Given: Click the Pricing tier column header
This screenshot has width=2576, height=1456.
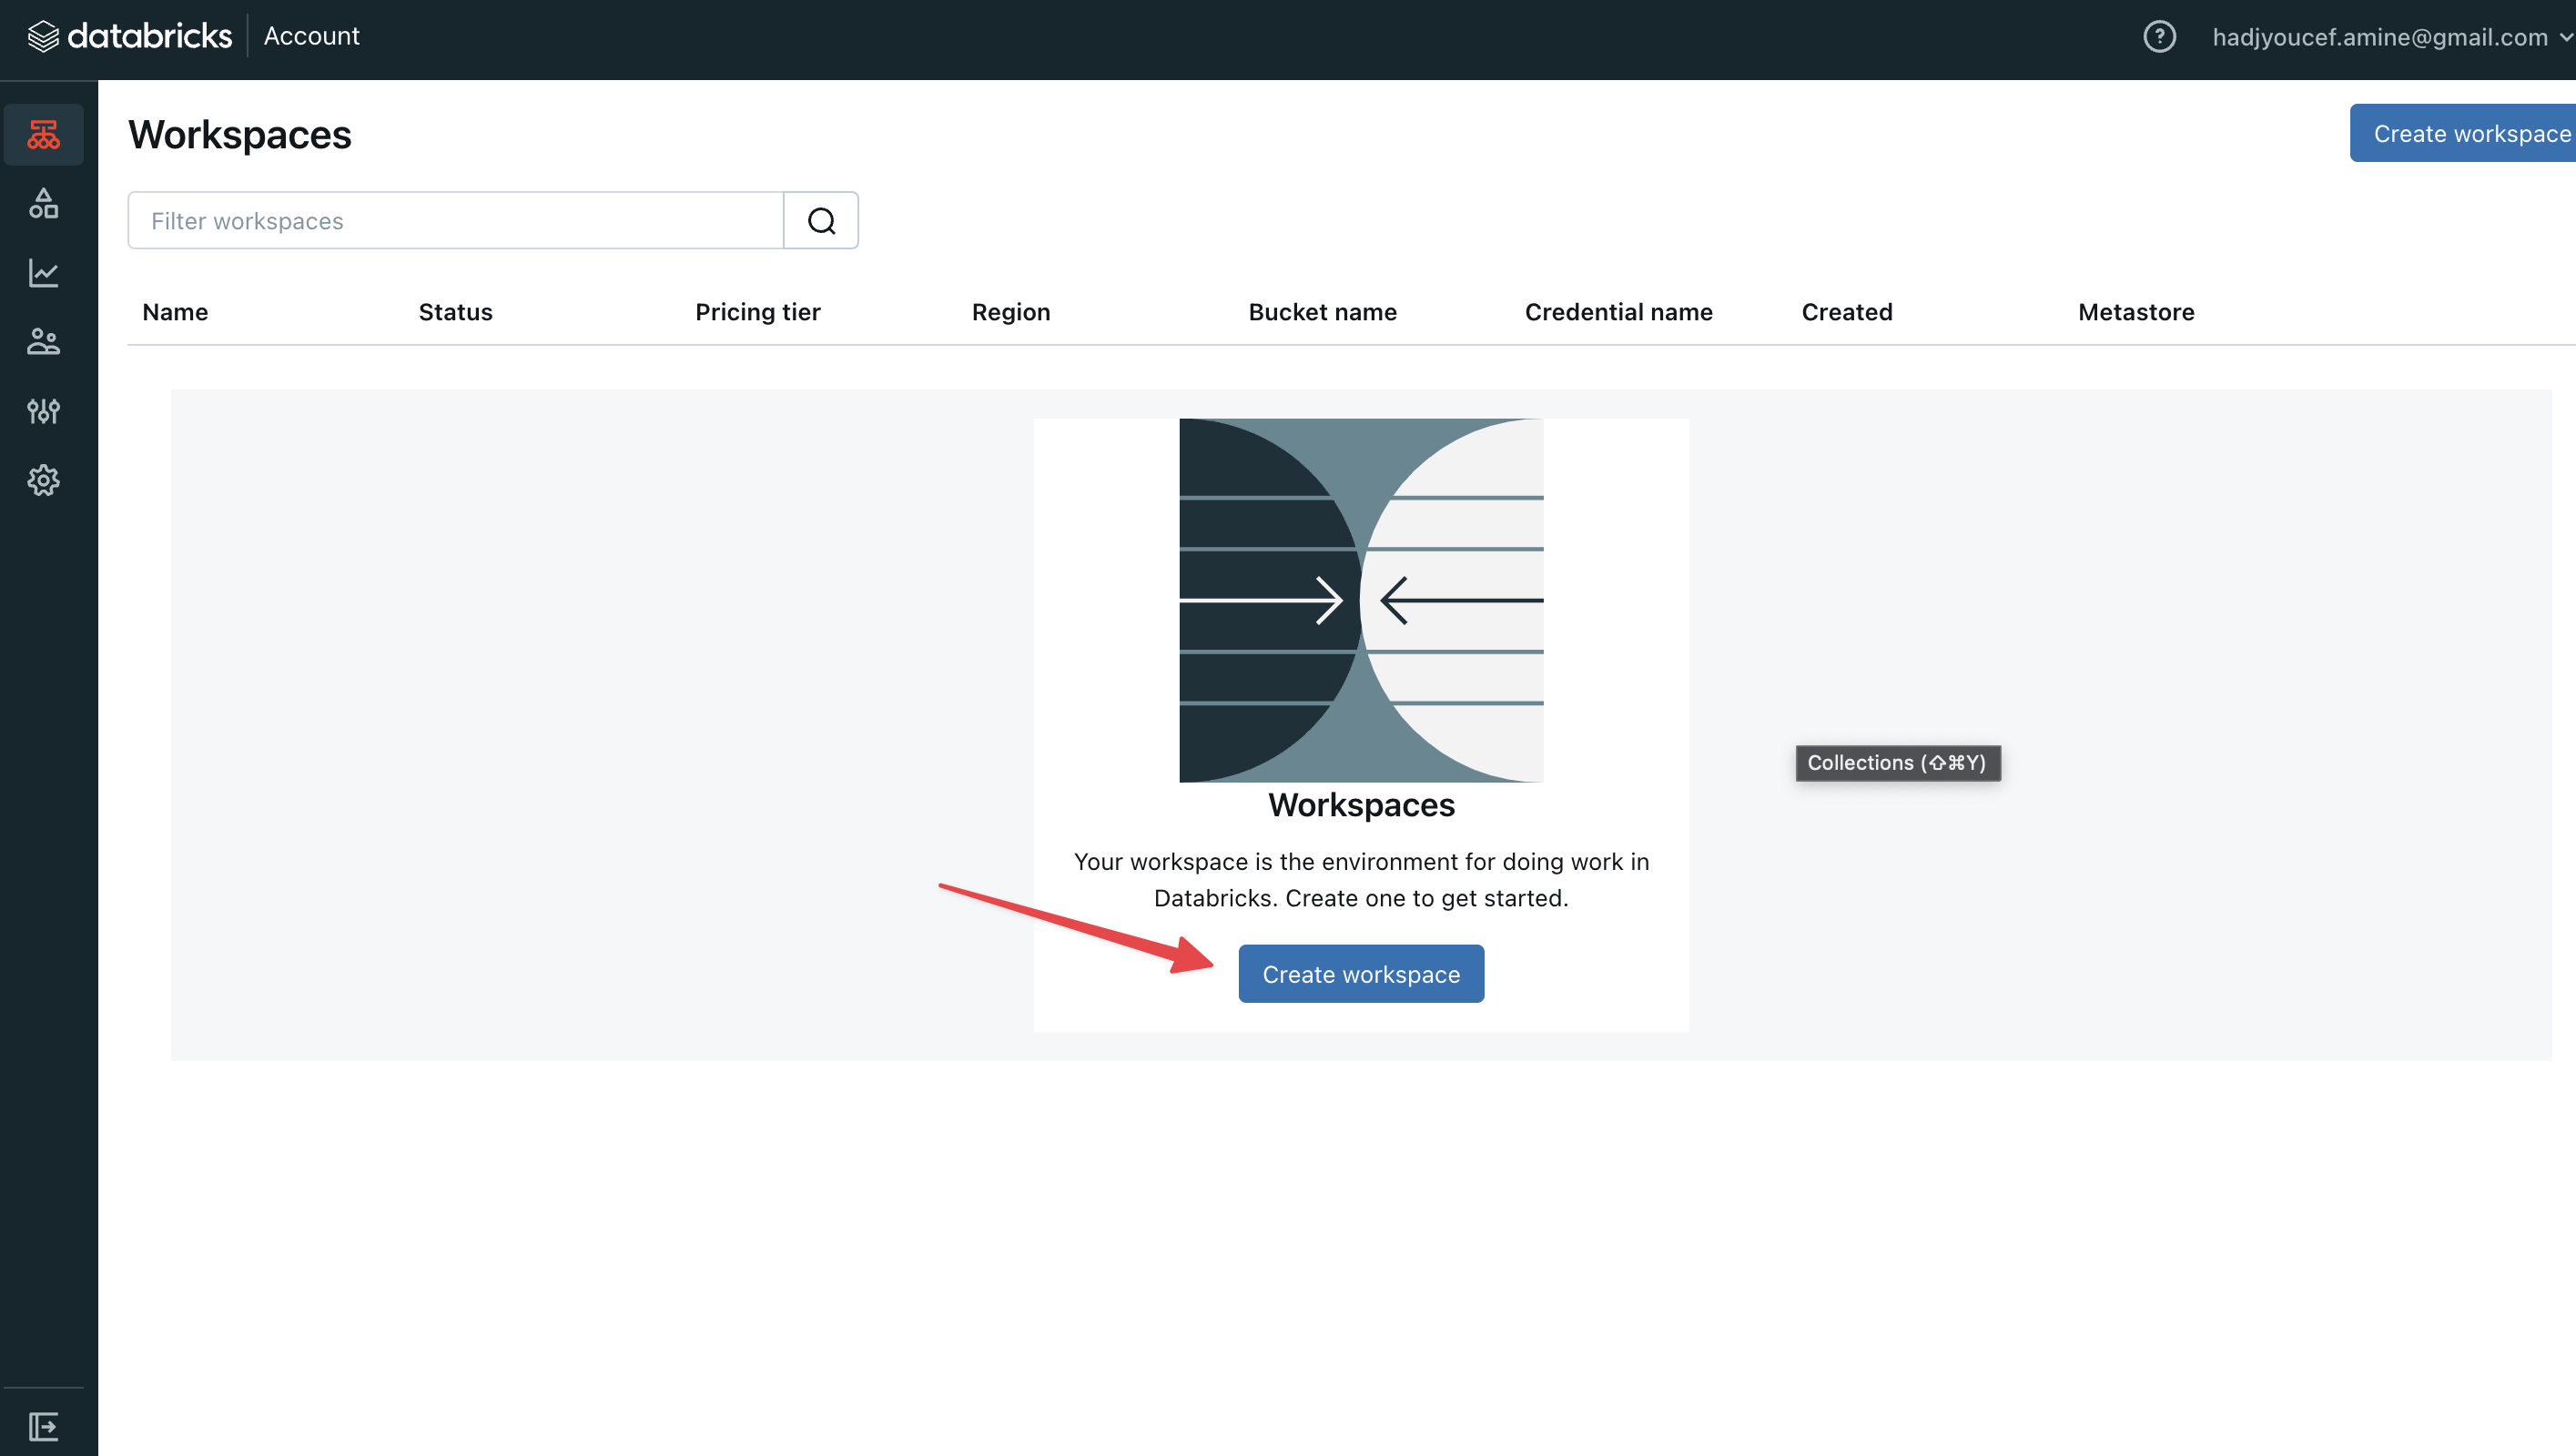Looking at the screenshot, I should click(757, 312).
